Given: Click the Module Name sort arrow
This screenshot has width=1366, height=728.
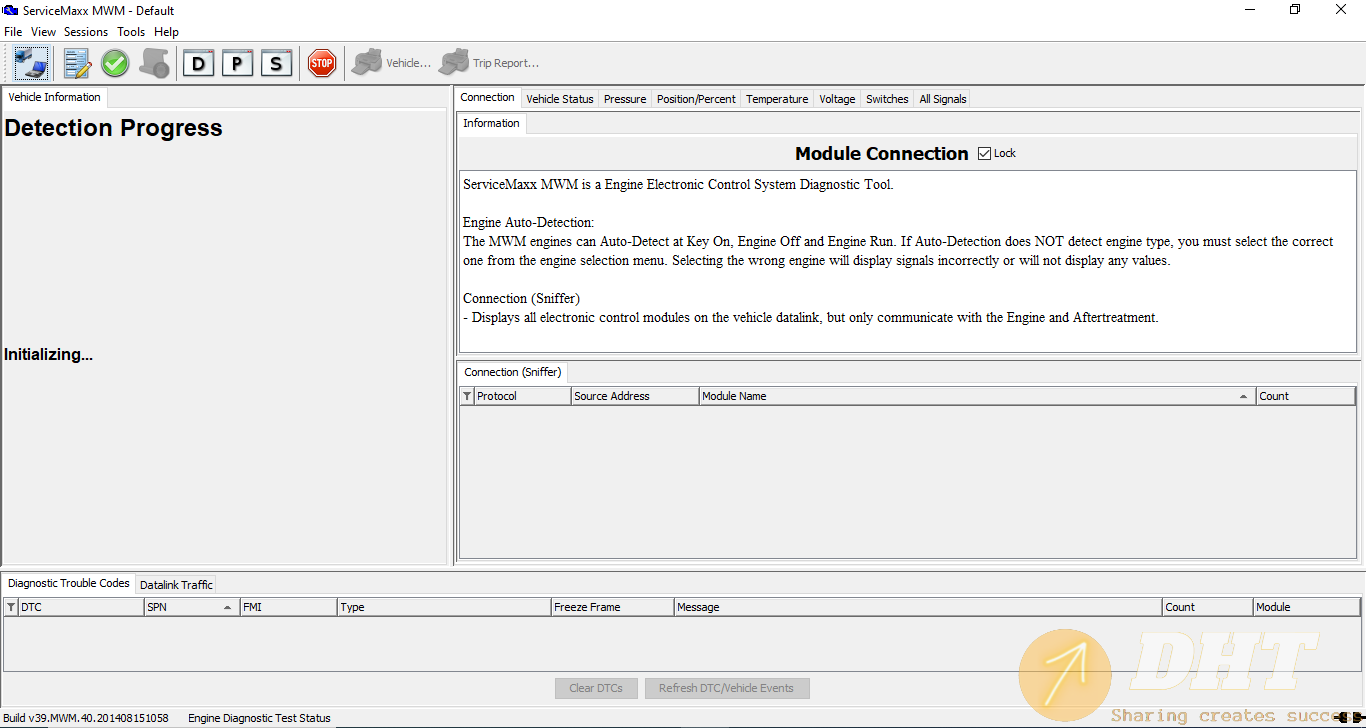Looking at the screenshot, I should click(x=1243, y=397).
